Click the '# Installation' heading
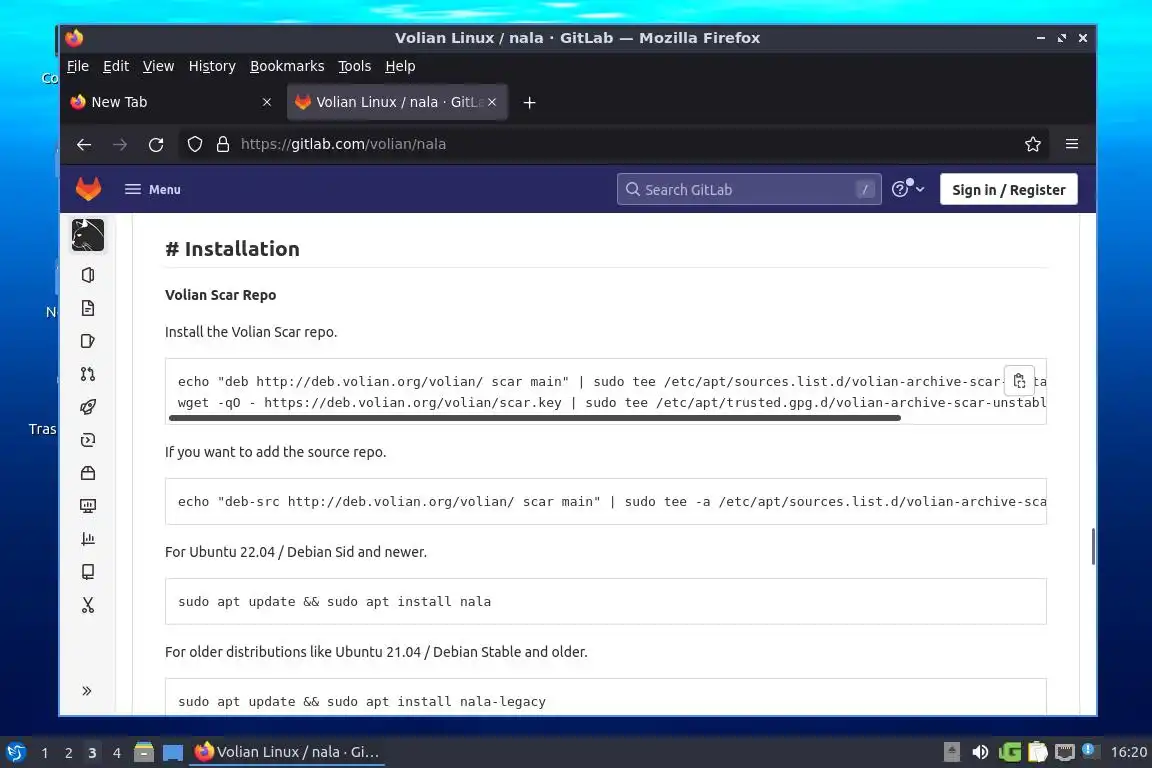 point(232,249)
